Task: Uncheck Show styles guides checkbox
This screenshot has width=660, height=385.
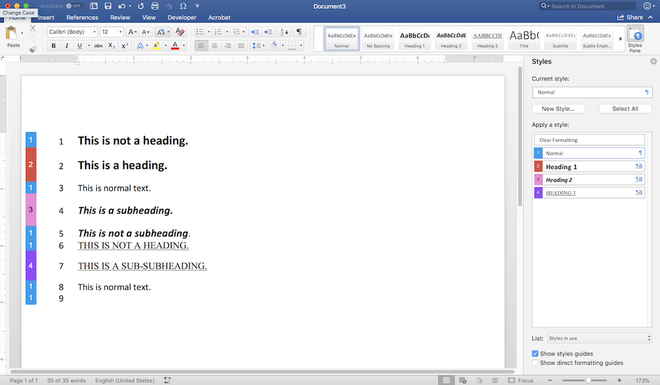Action: pyautogui.click(x=535, y=353)
